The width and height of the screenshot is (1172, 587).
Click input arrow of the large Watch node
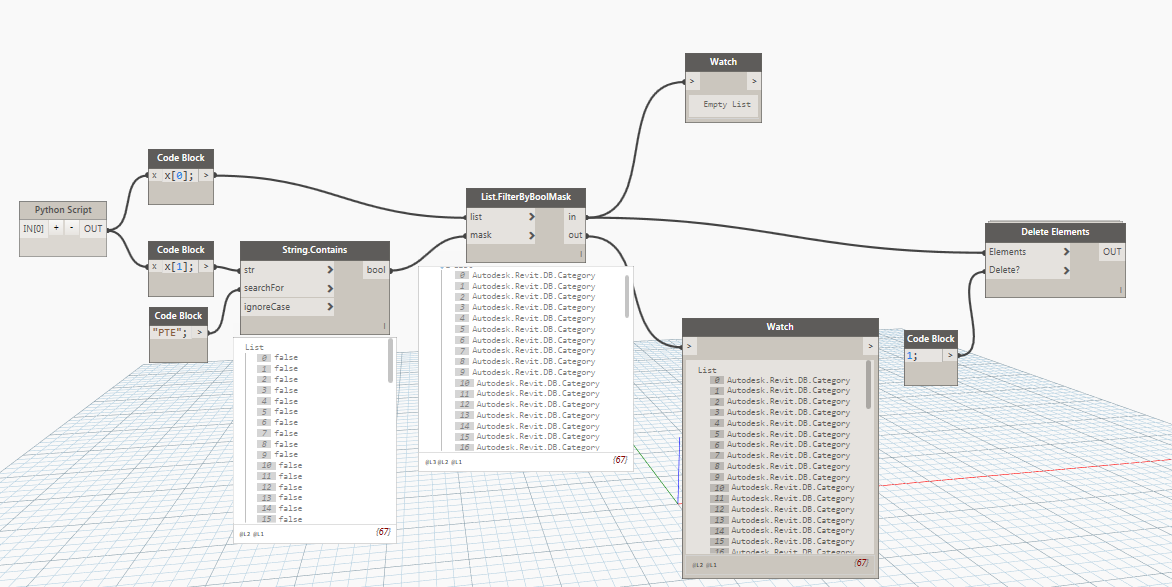click(690, 346)
